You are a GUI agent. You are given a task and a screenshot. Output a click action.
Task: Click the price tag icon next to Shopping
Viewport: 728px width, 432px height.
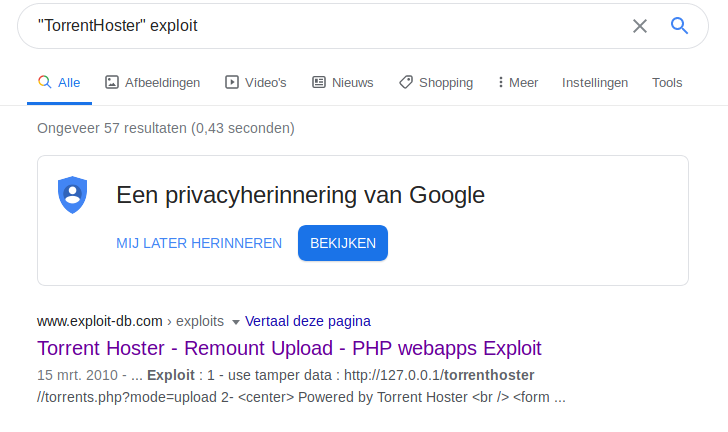click(x=406, y=82)
